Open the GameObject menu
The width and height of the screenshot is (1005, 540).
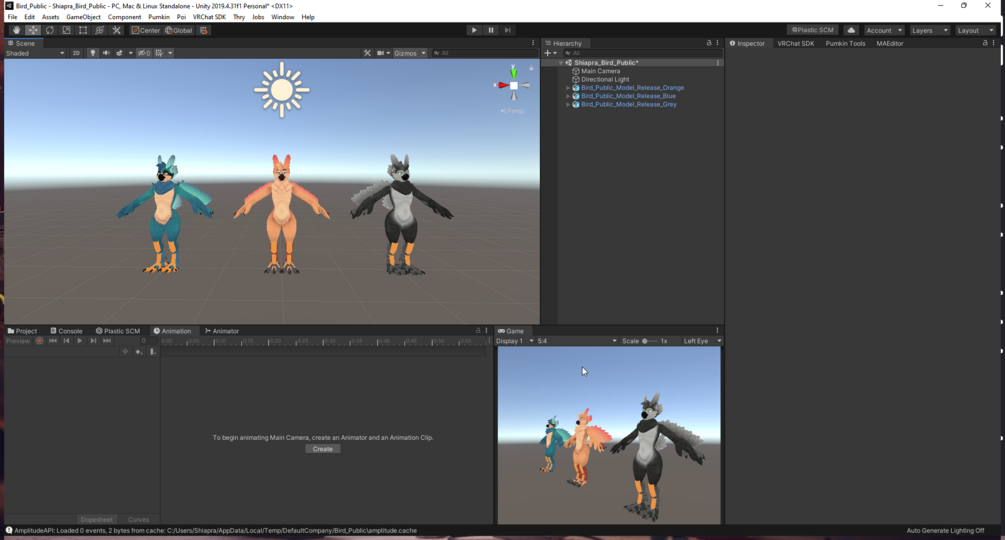(x=83, y=17)
